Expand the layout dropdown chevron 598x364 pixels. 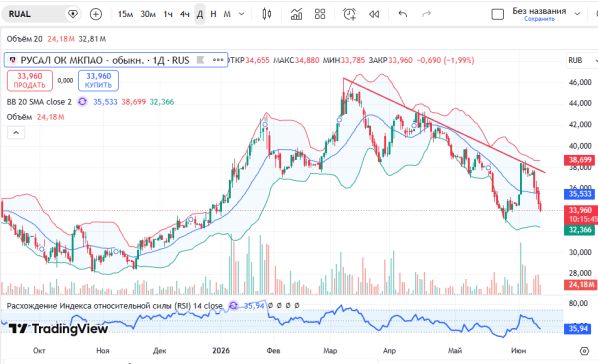coord(577,14)
